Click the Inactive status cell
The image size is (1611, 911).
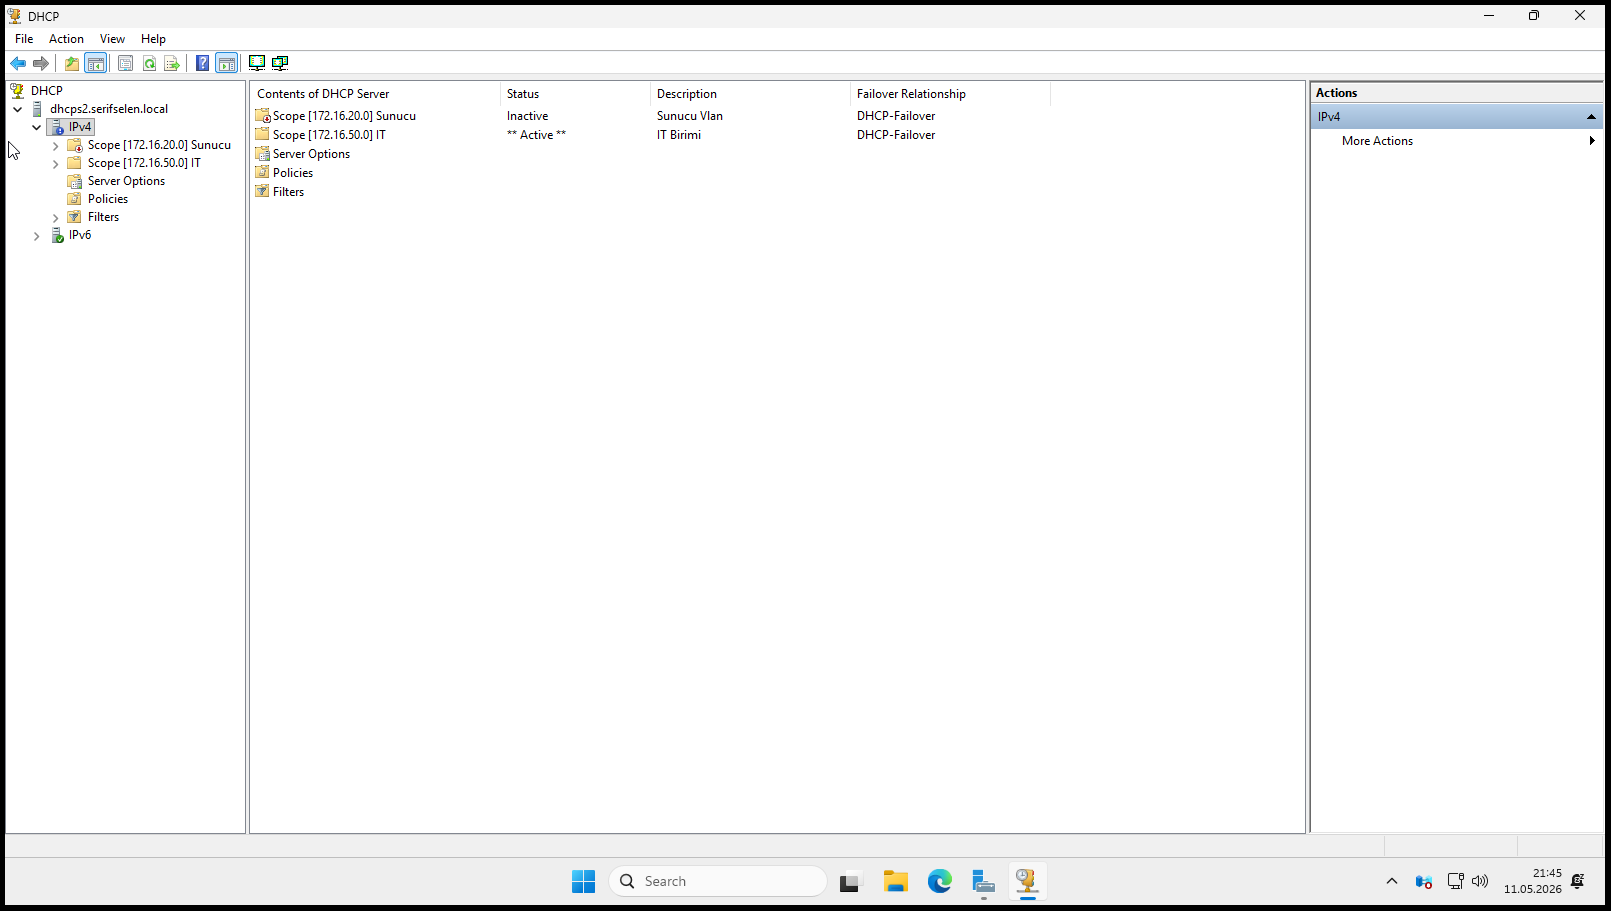click(527, 116)
